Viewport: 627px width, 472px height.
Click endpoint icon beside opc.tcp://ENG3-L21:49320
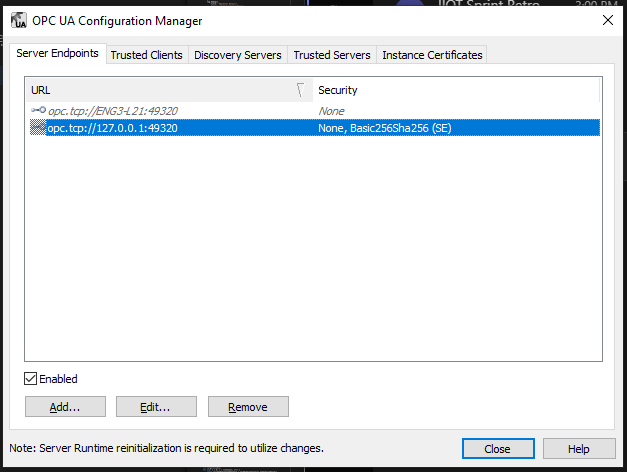38,110
